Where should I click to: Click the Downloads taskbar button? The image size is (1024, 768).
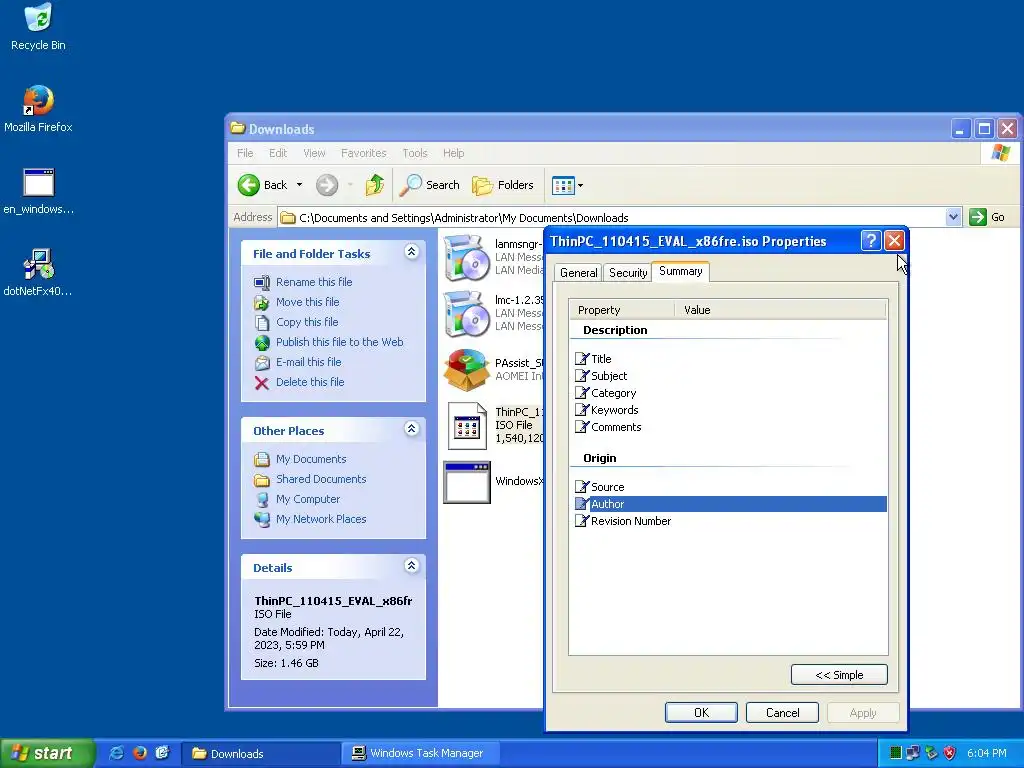pos(261,753)
